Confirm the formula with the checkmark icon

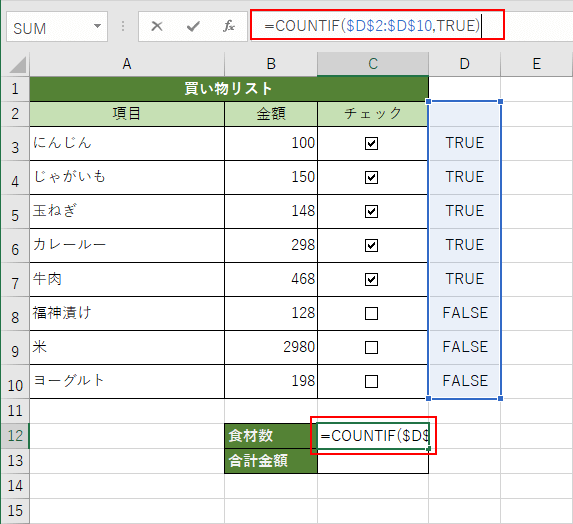tap(193, 26)
